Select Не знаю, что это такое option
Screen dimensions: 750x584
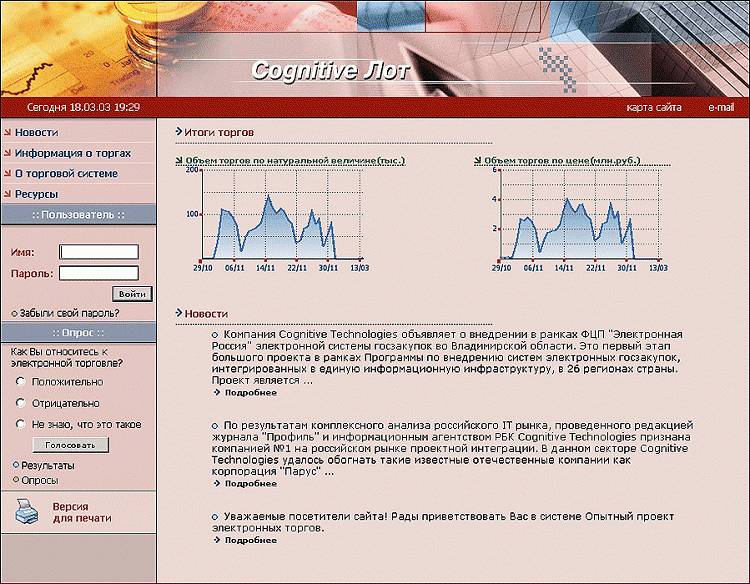(x=21, y=424)
